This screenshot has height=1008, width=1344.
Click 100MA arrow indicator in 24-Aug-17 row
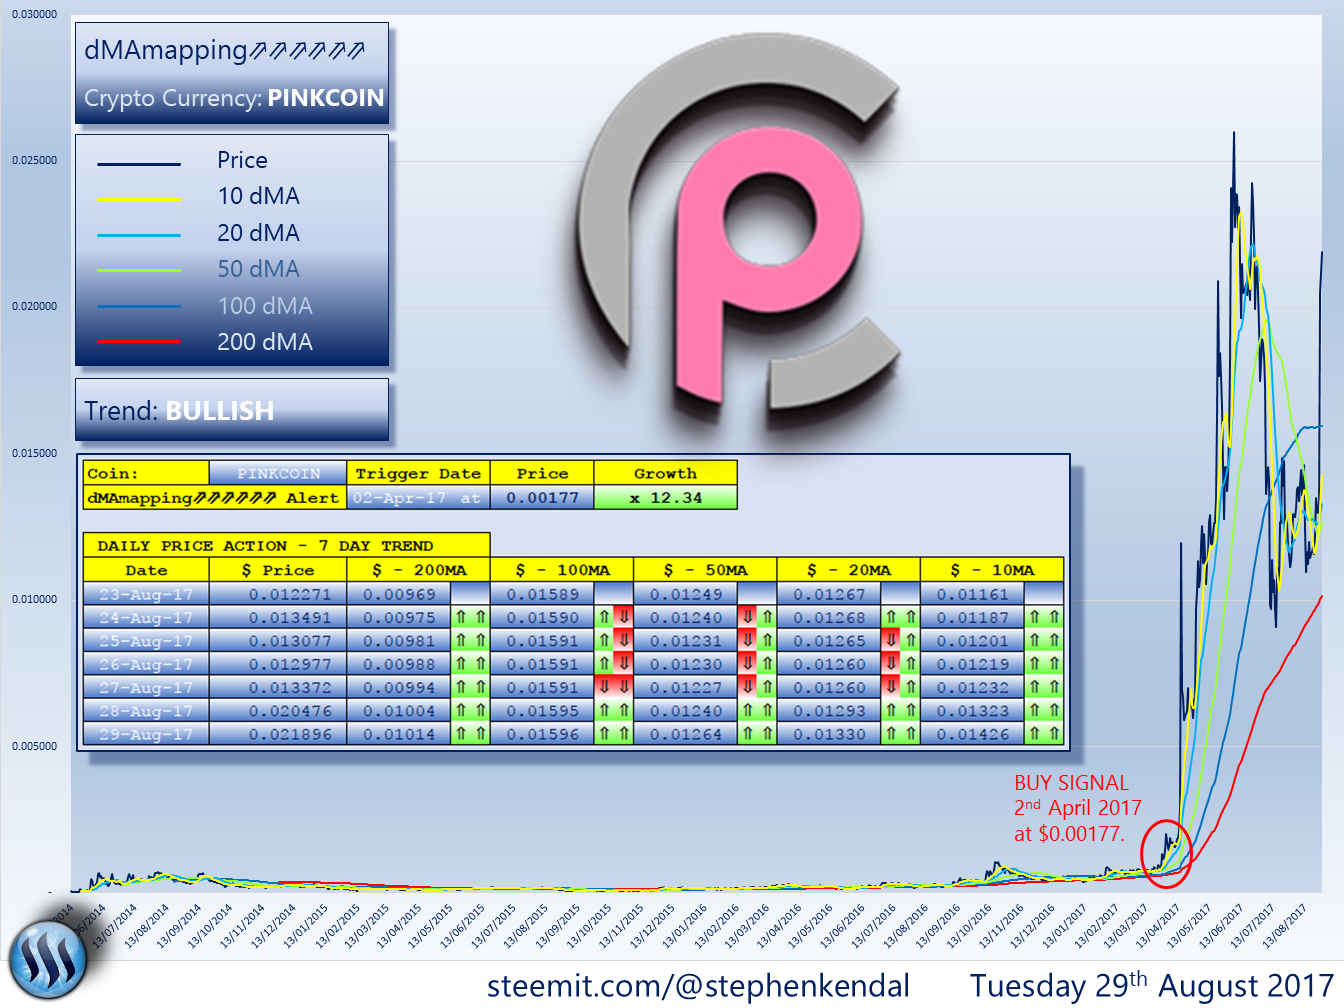pyautogui.click(x=613, y=618)
